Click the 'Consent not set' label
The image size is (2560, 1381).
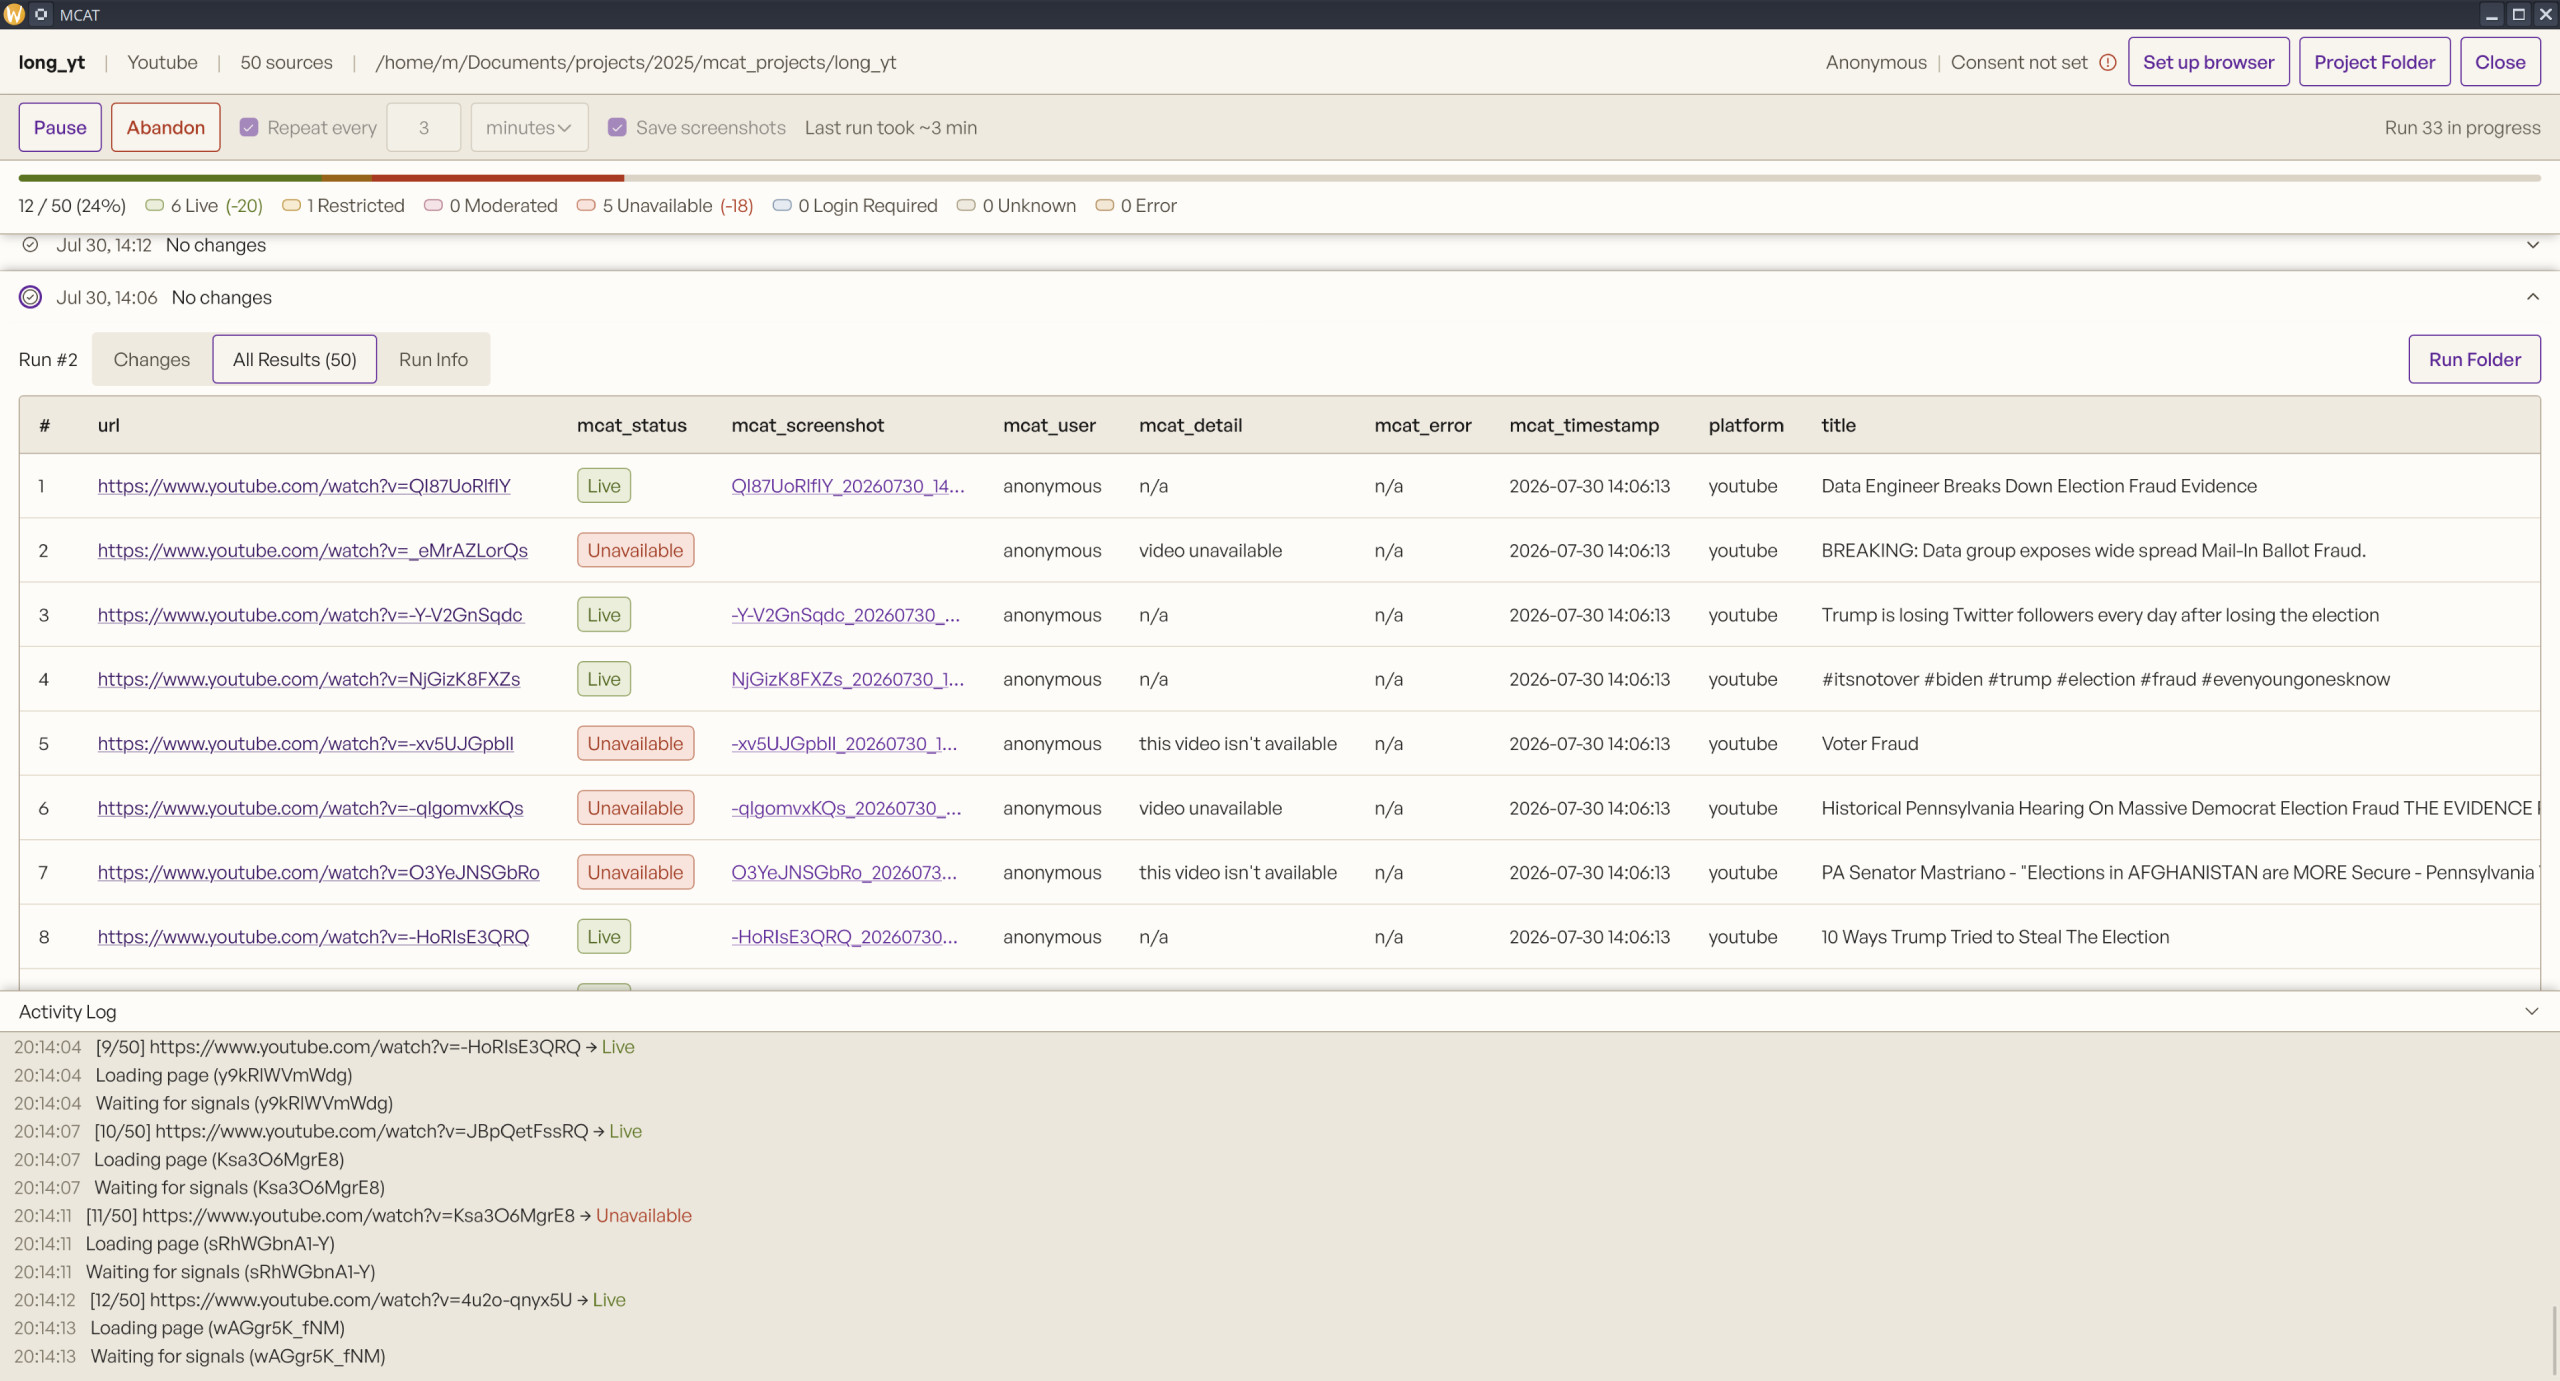pos(2019,62)
